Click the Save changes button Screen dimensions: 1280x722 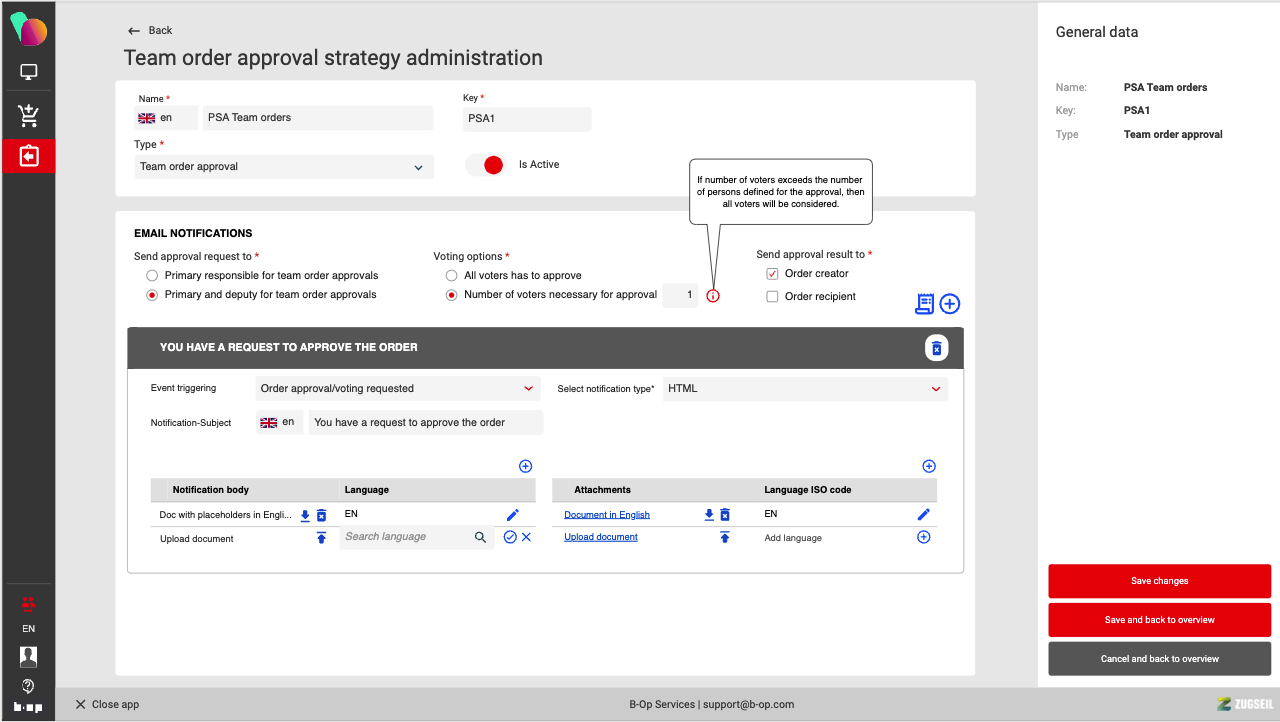point(1159,581)
